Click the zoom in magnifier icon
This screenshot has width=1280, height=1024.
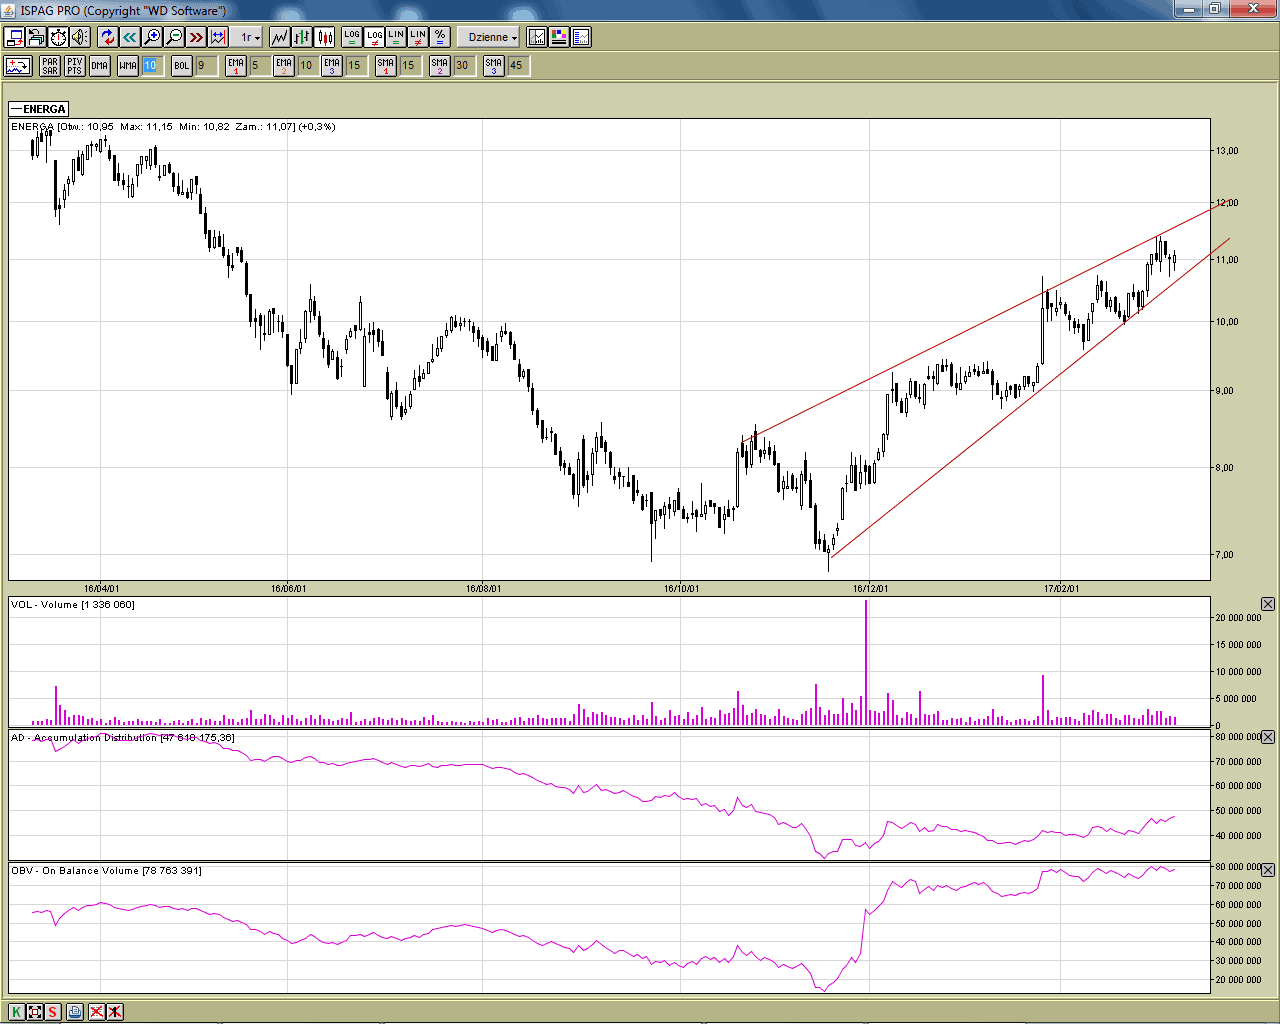pos(152,37)
